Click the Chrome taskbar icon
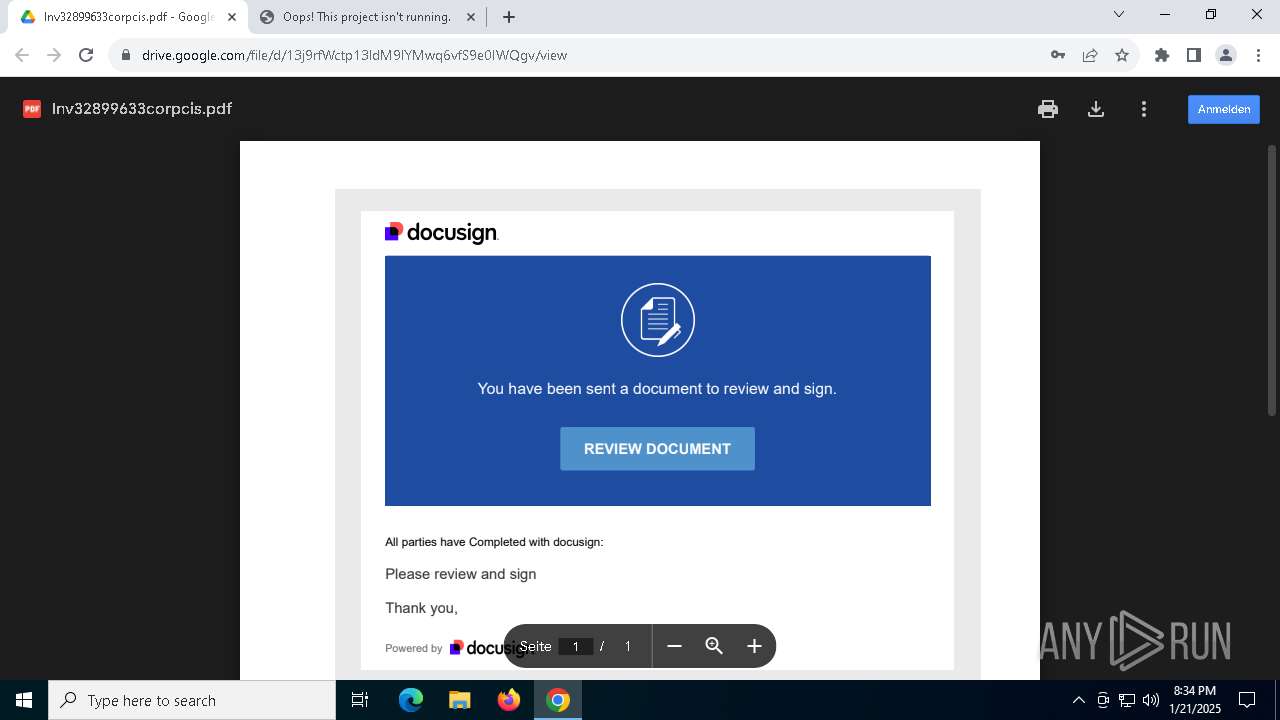The image size is (1280, 720). point(558,700)
